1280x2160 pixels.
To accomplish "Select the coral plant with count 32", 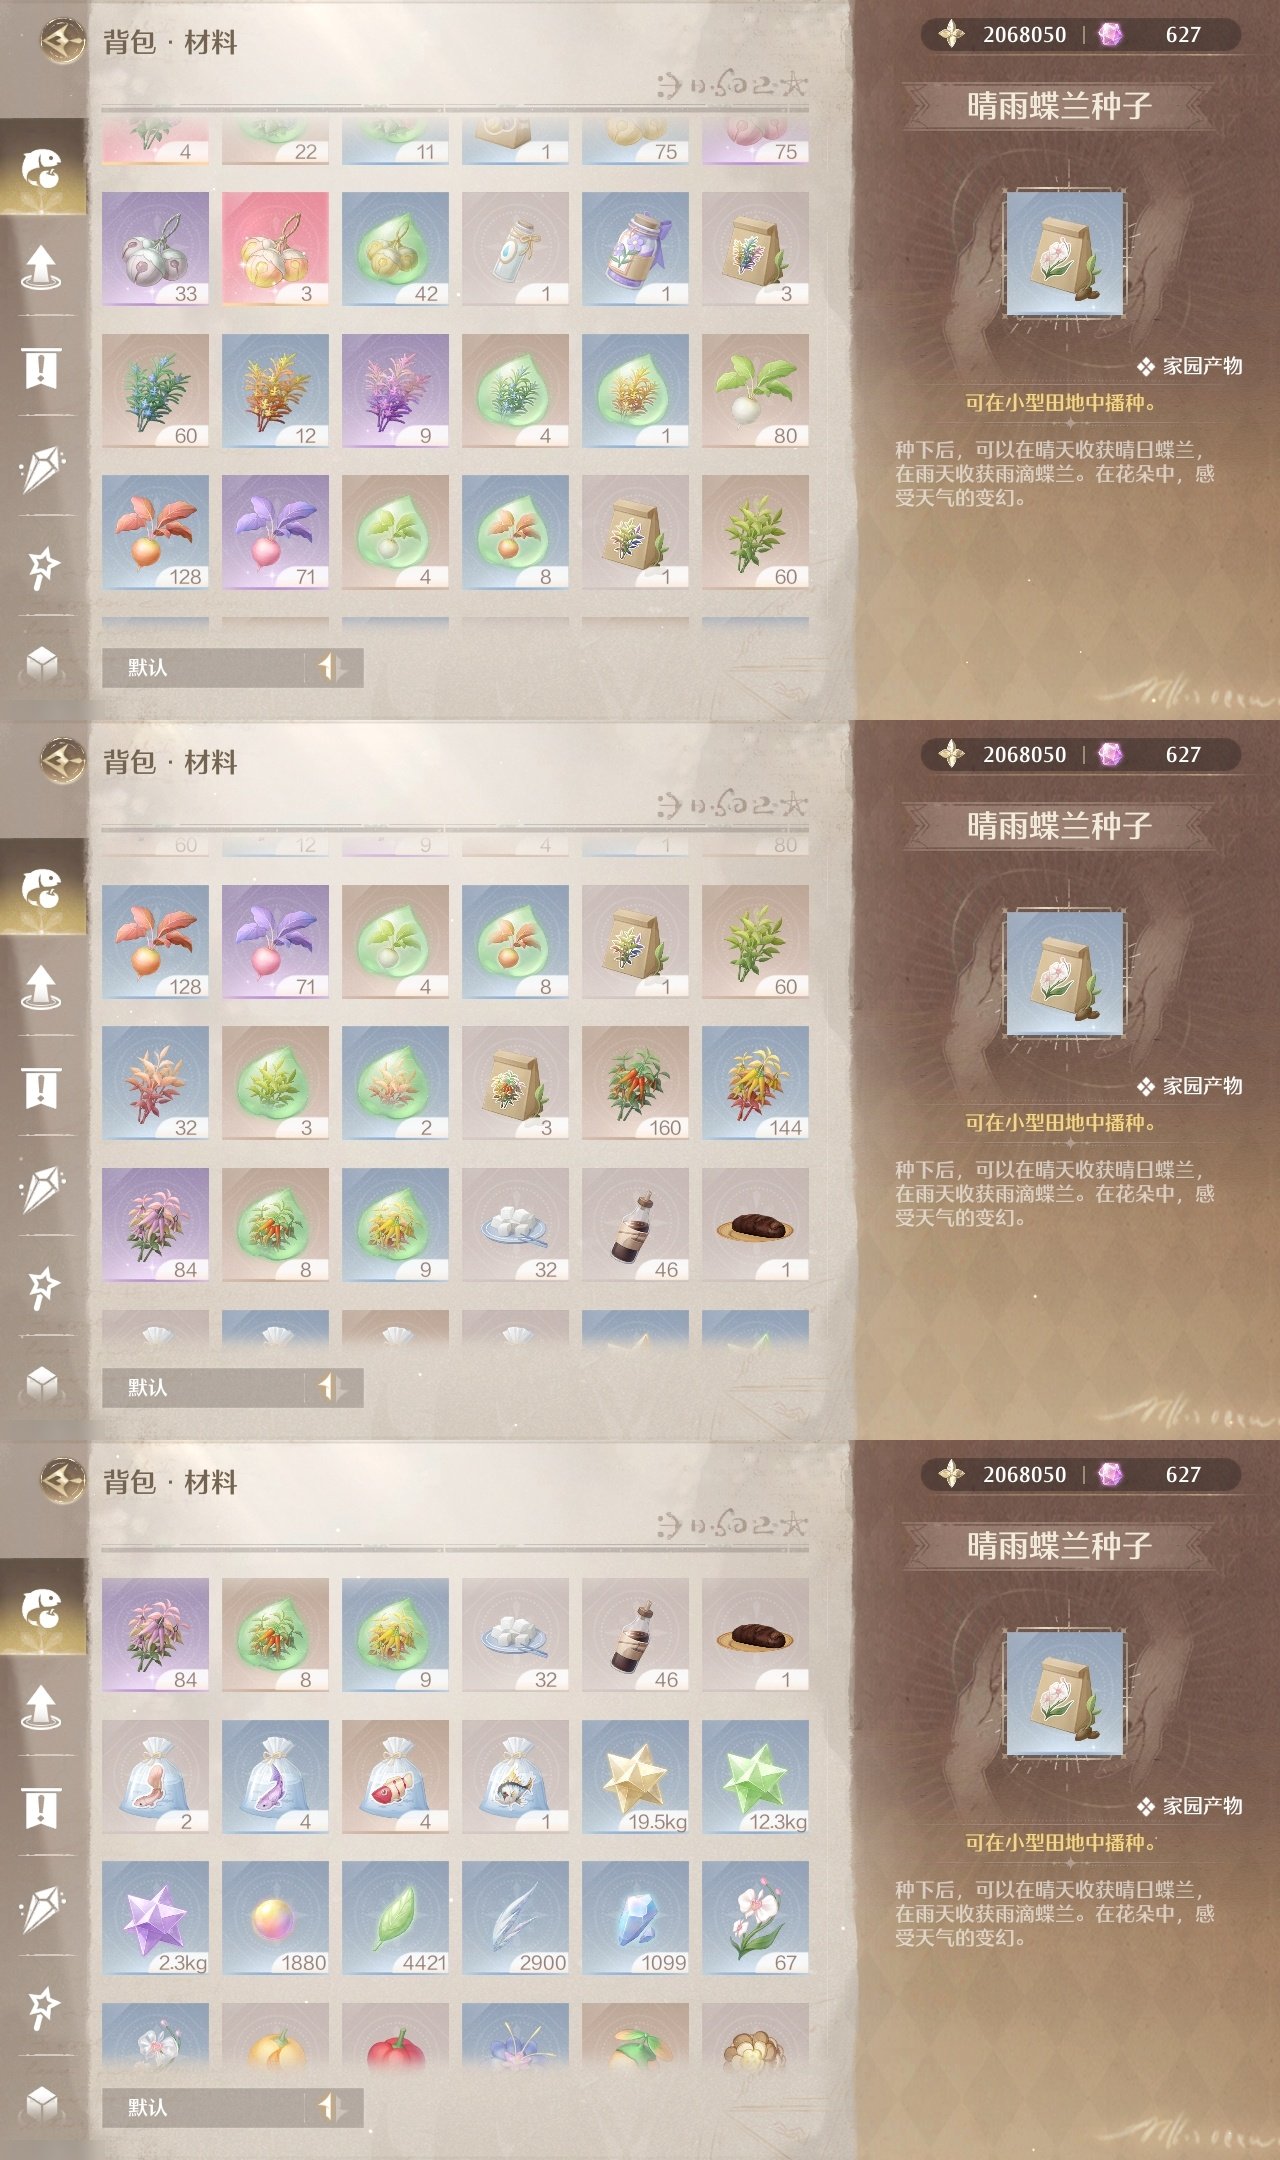I will (x=155, y=1083).
